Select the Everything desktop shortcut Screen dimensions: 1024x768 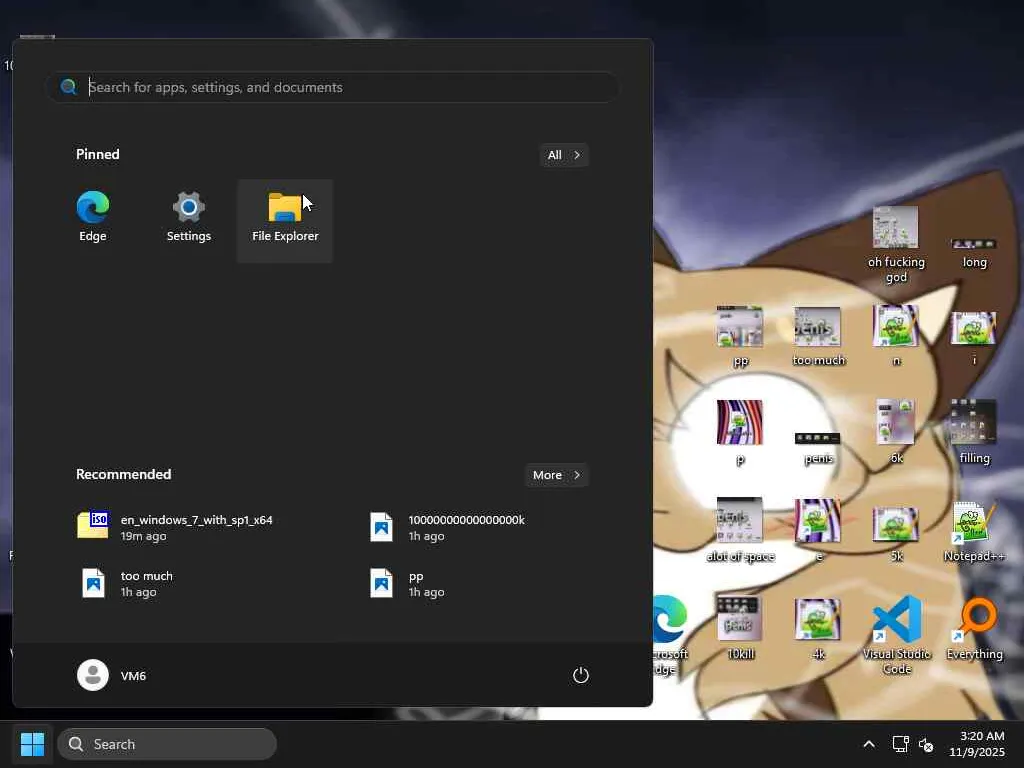(974, 630)
